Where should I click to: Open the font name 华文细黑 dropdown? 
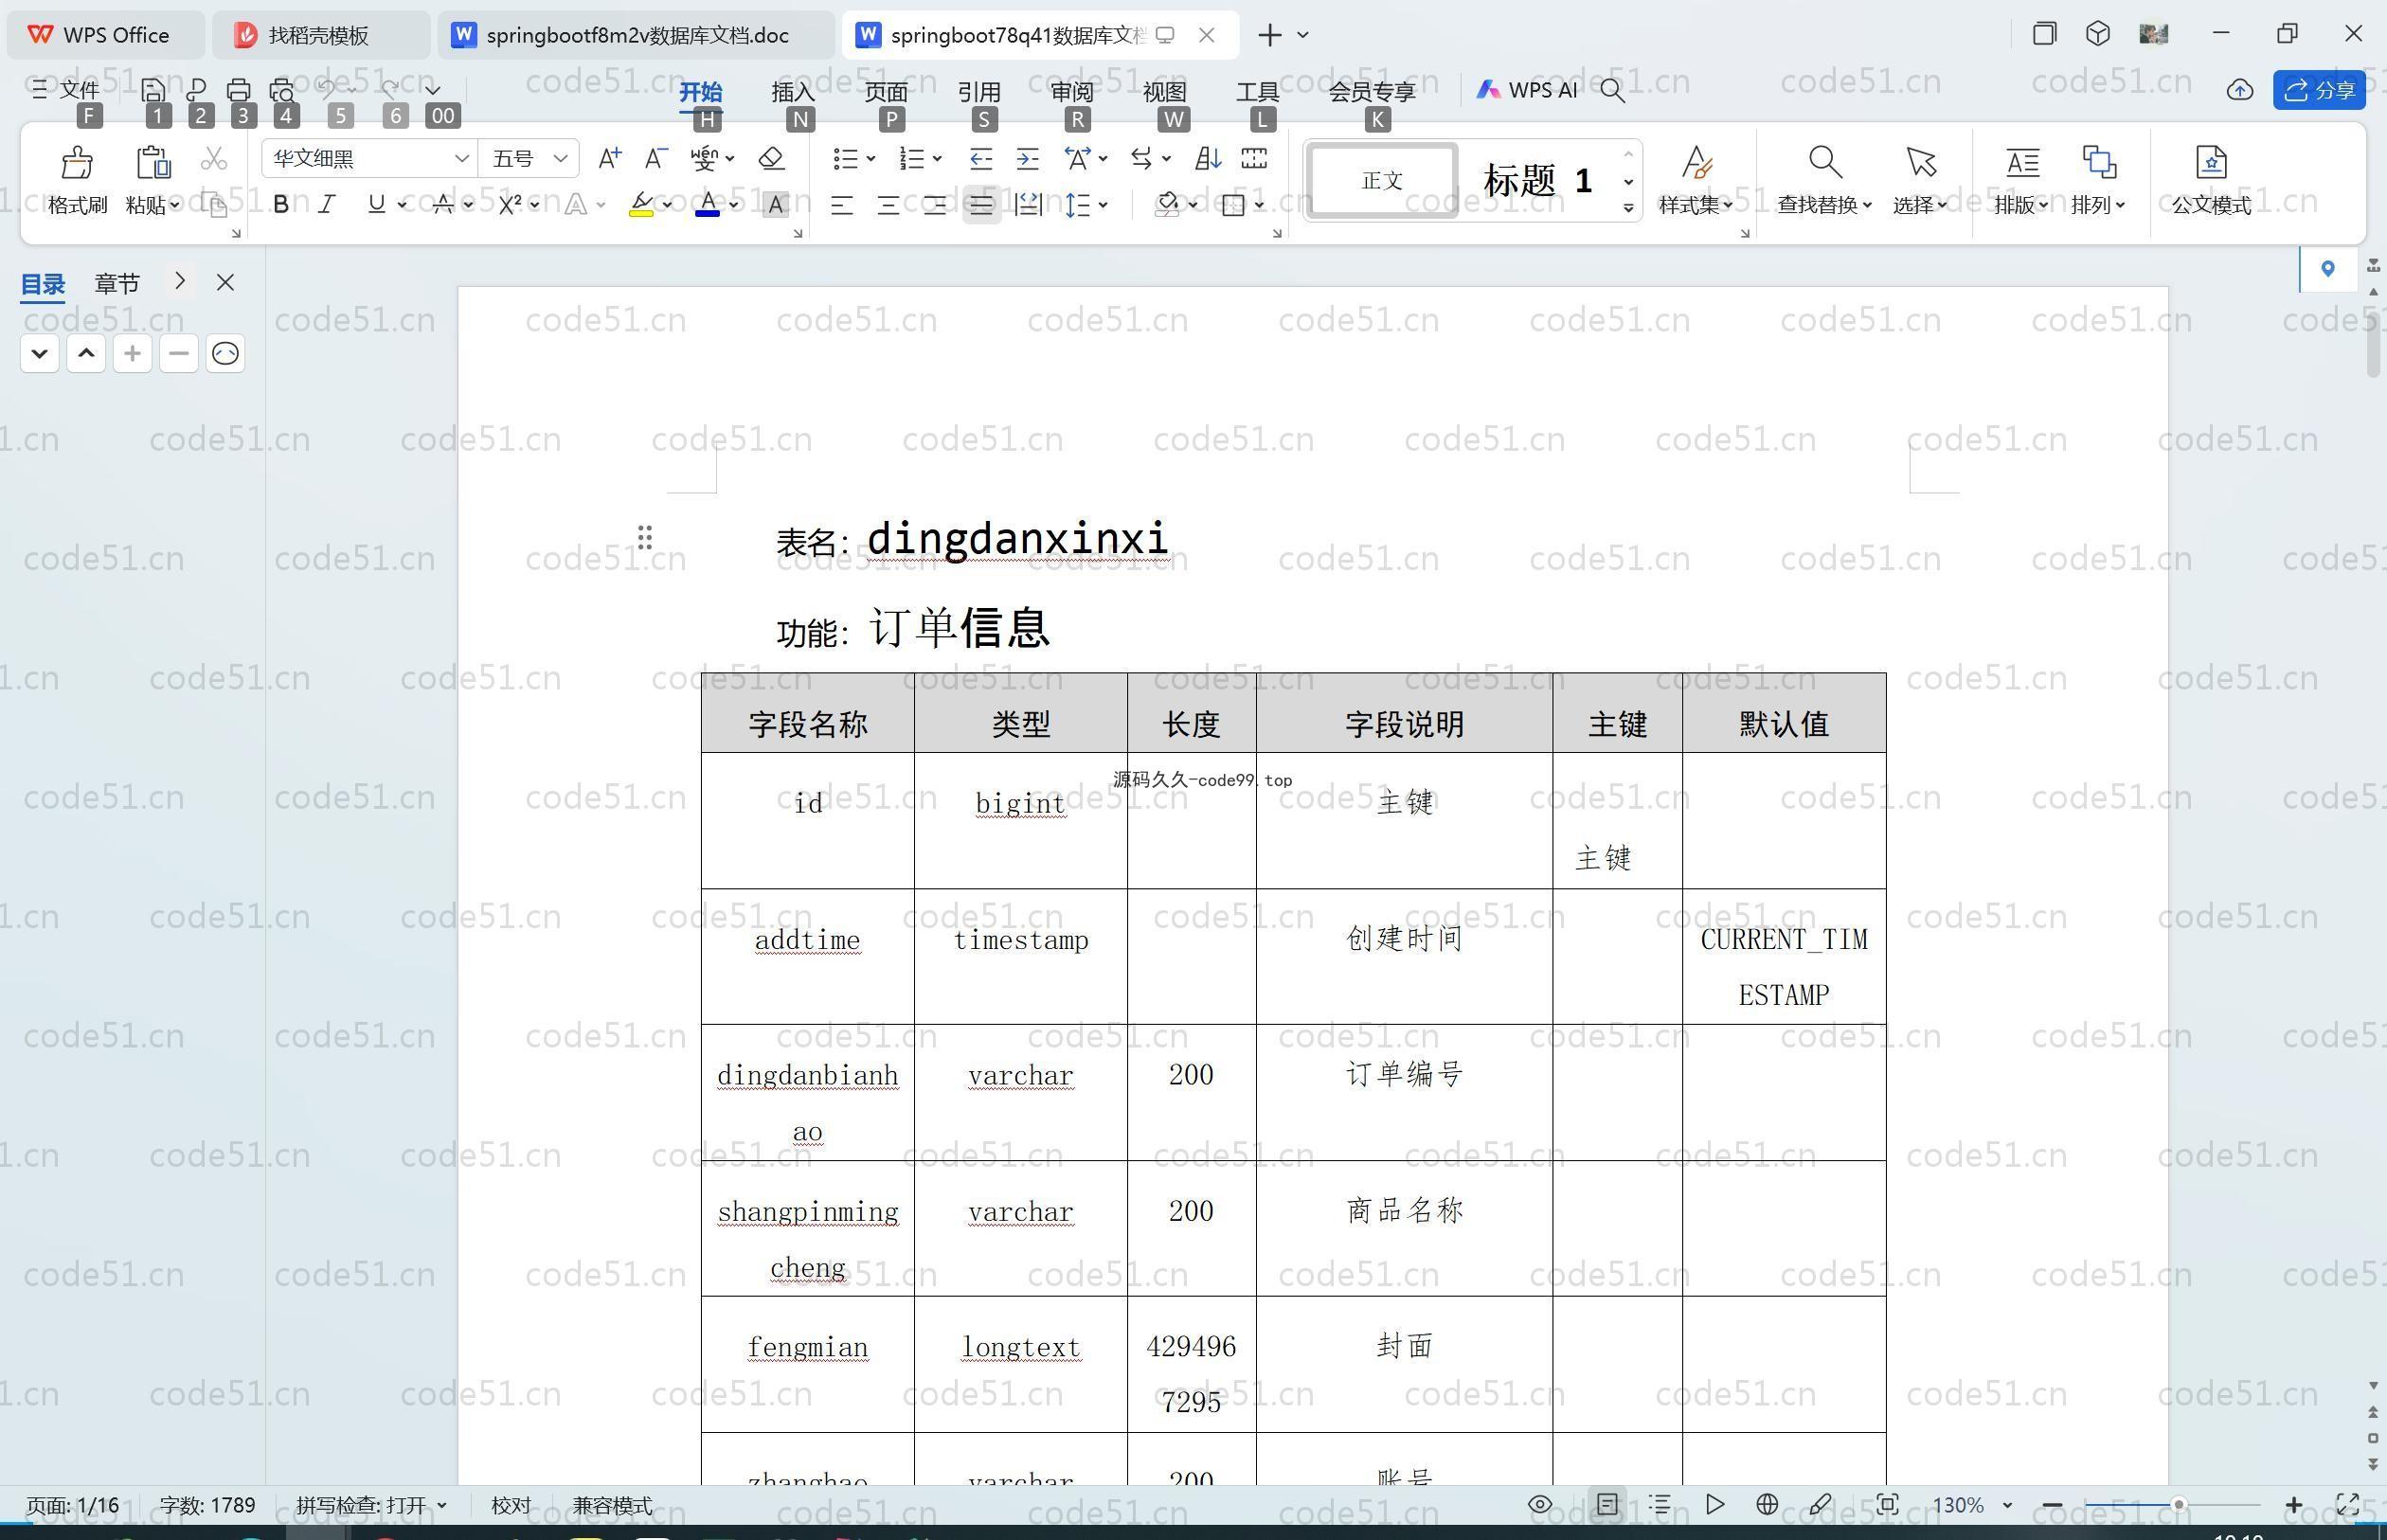(461, 158)
